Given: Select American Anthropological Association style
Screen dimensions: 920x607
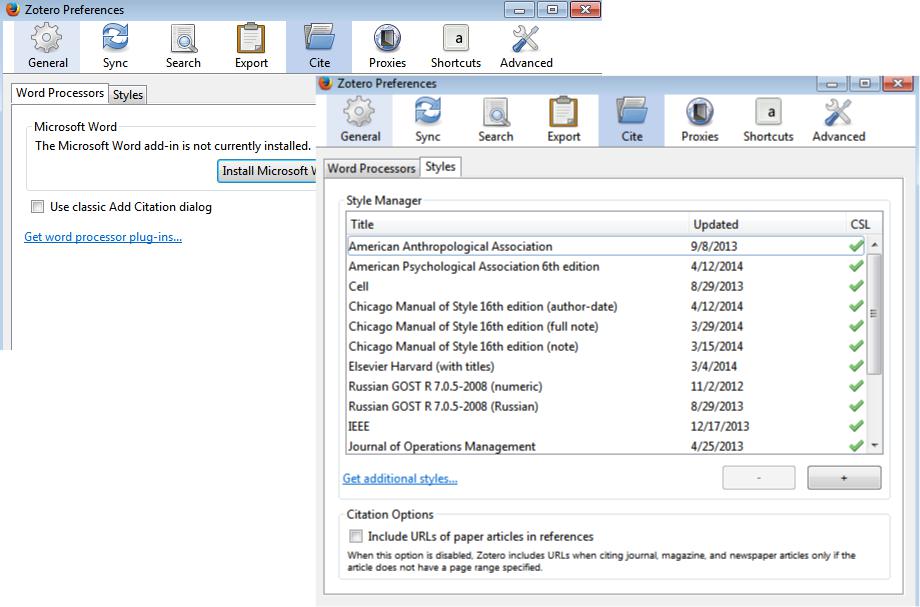Looking at the screenshot, I should 606,246.
